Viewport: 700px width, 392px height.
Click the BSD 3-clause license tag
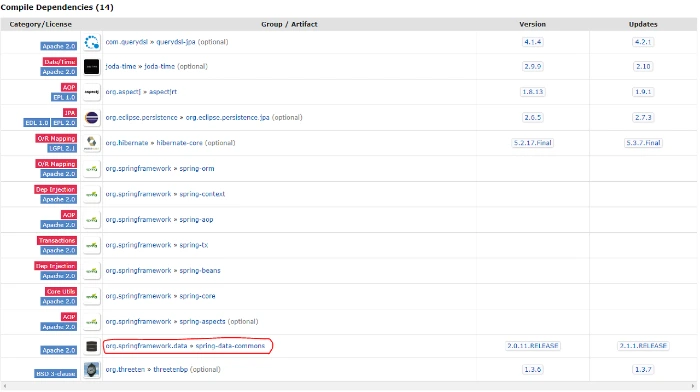click(x=56, y=374)
